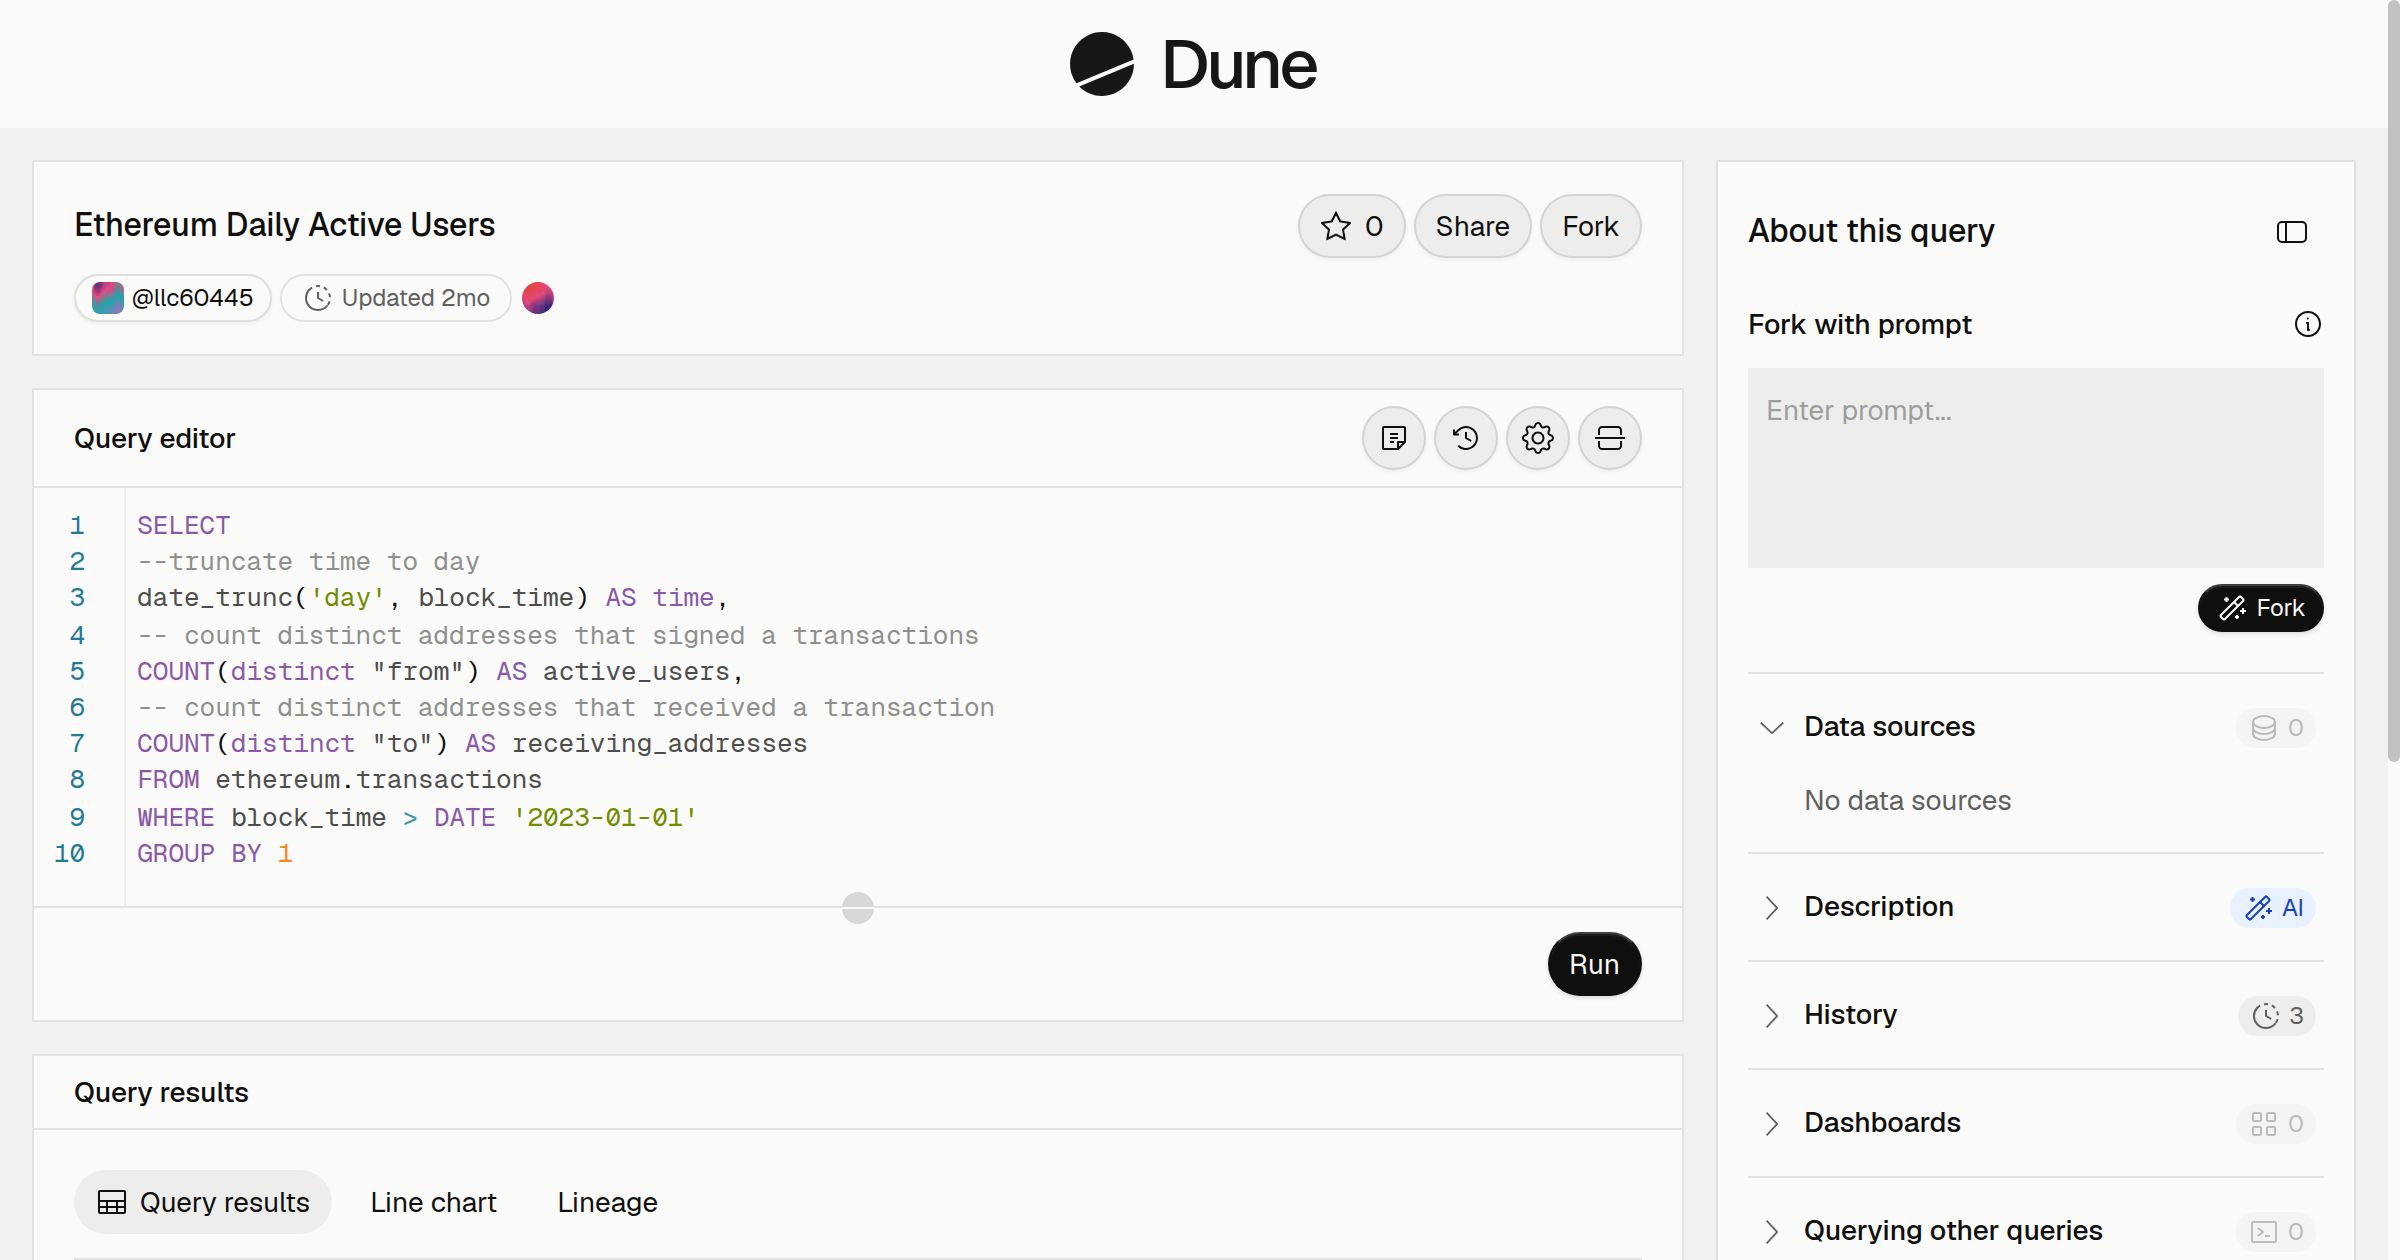Screen dimensions: 2400x1260
Task: Switch to the Query results tab
Action: pos(203,1202)
